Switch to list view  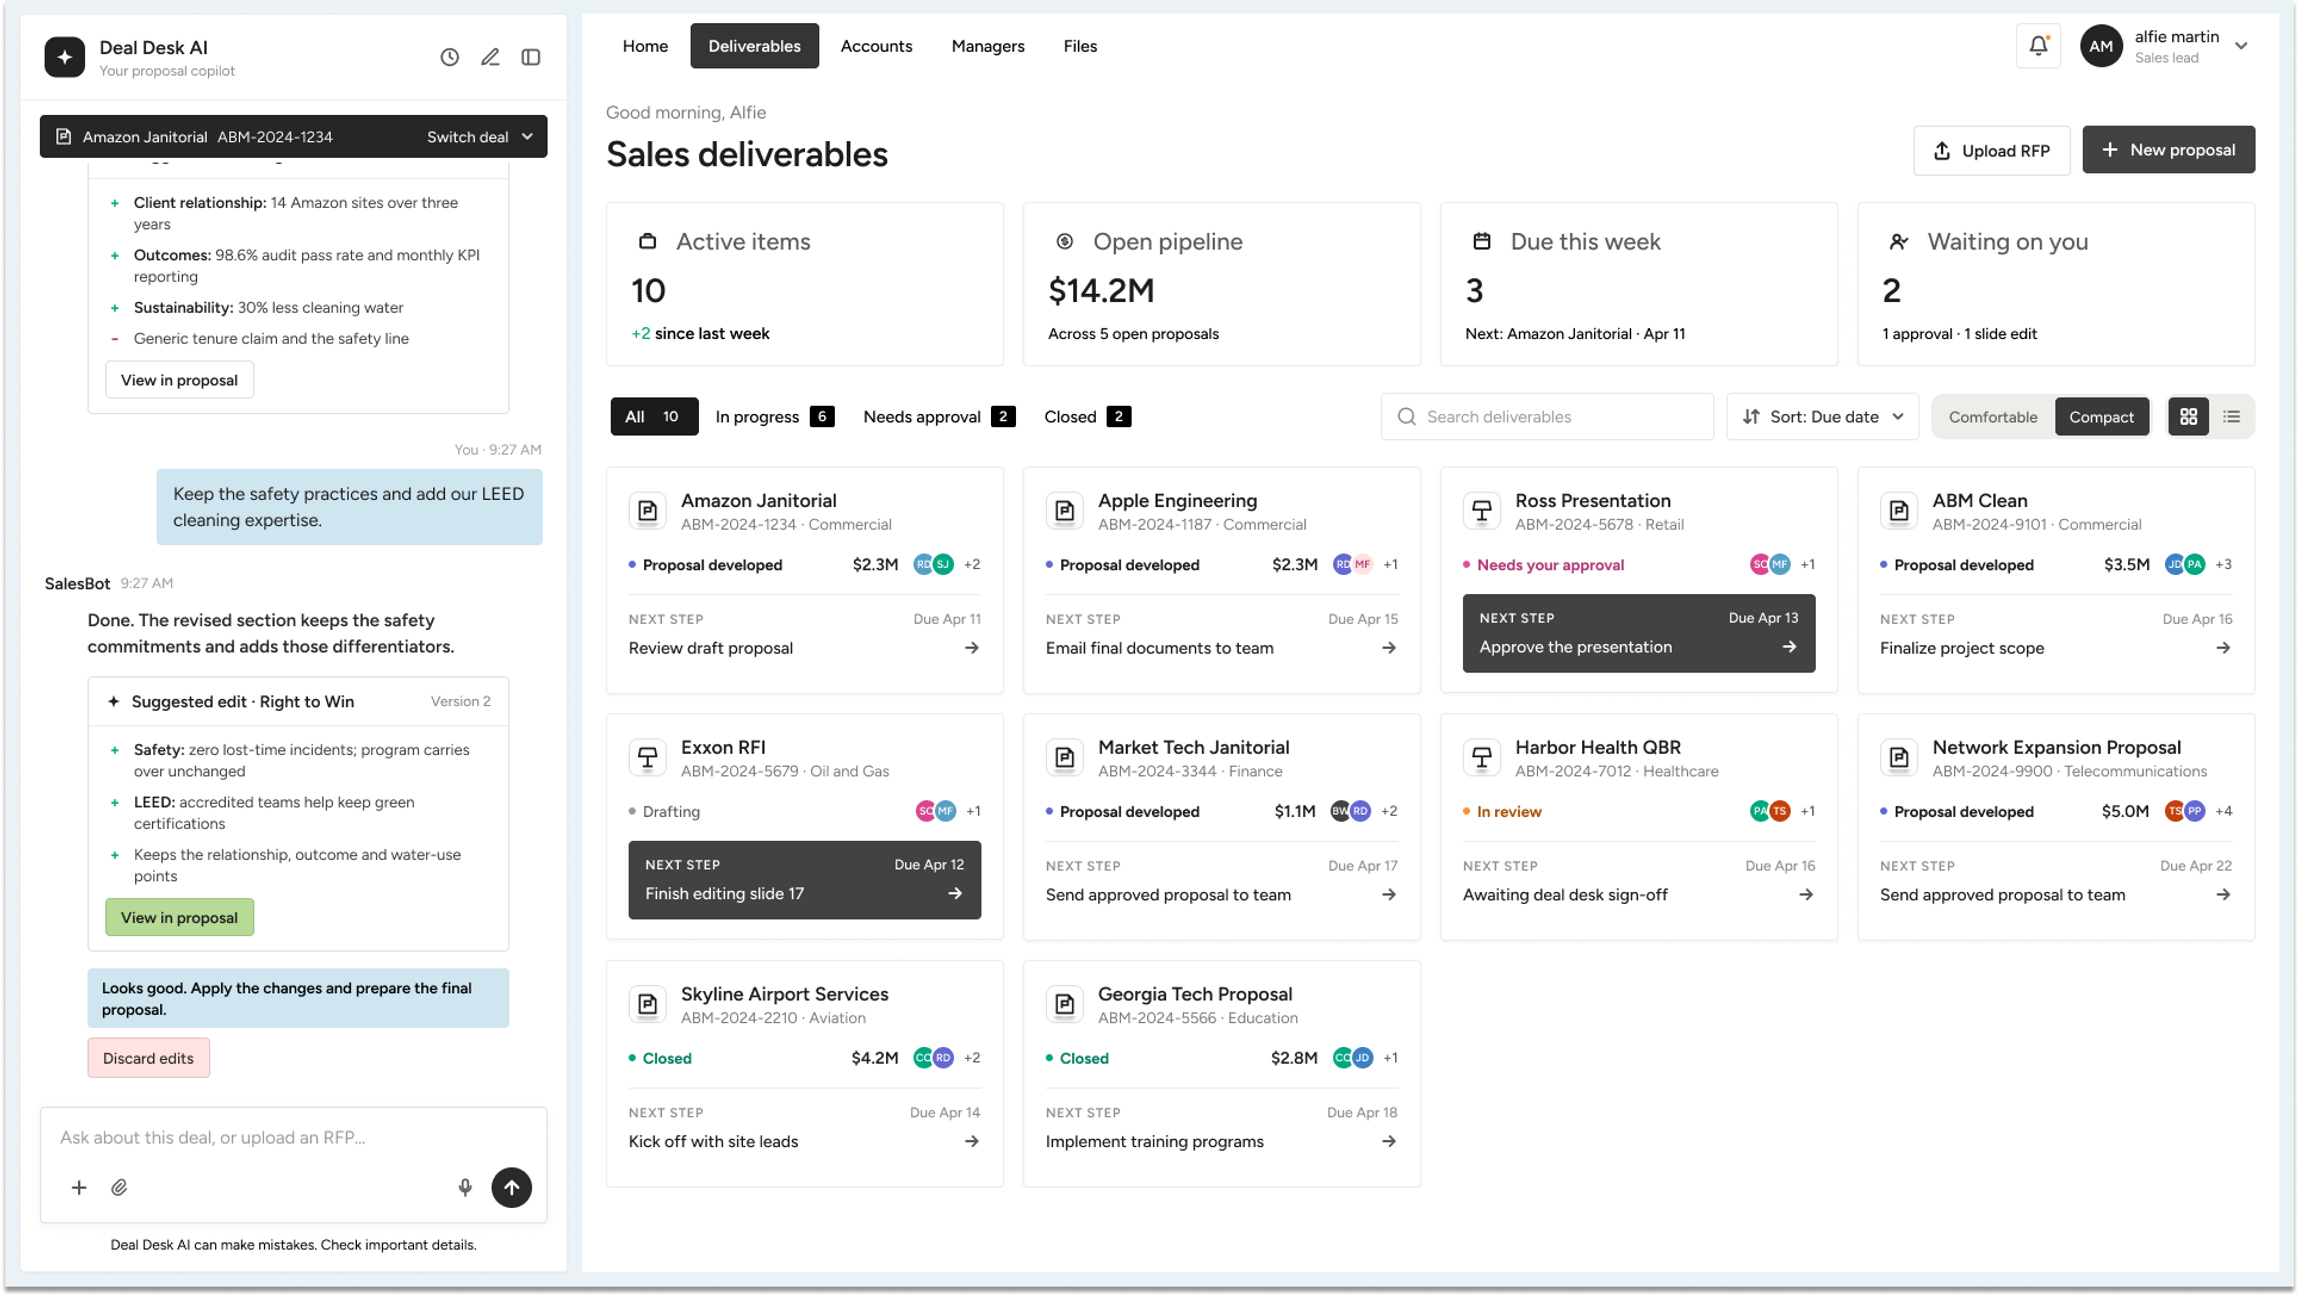point(2231,417)
